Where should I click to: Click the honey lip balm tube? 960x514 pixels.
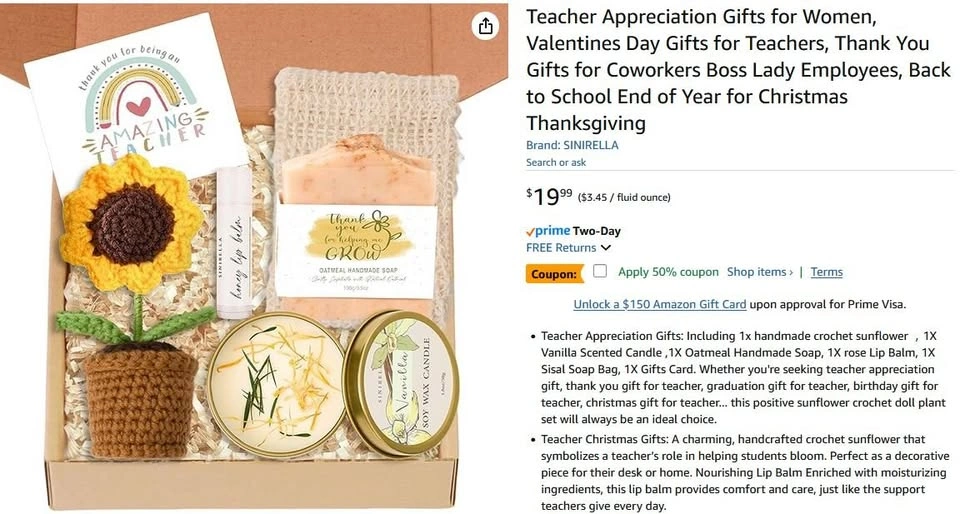click(x=234, y=242)
